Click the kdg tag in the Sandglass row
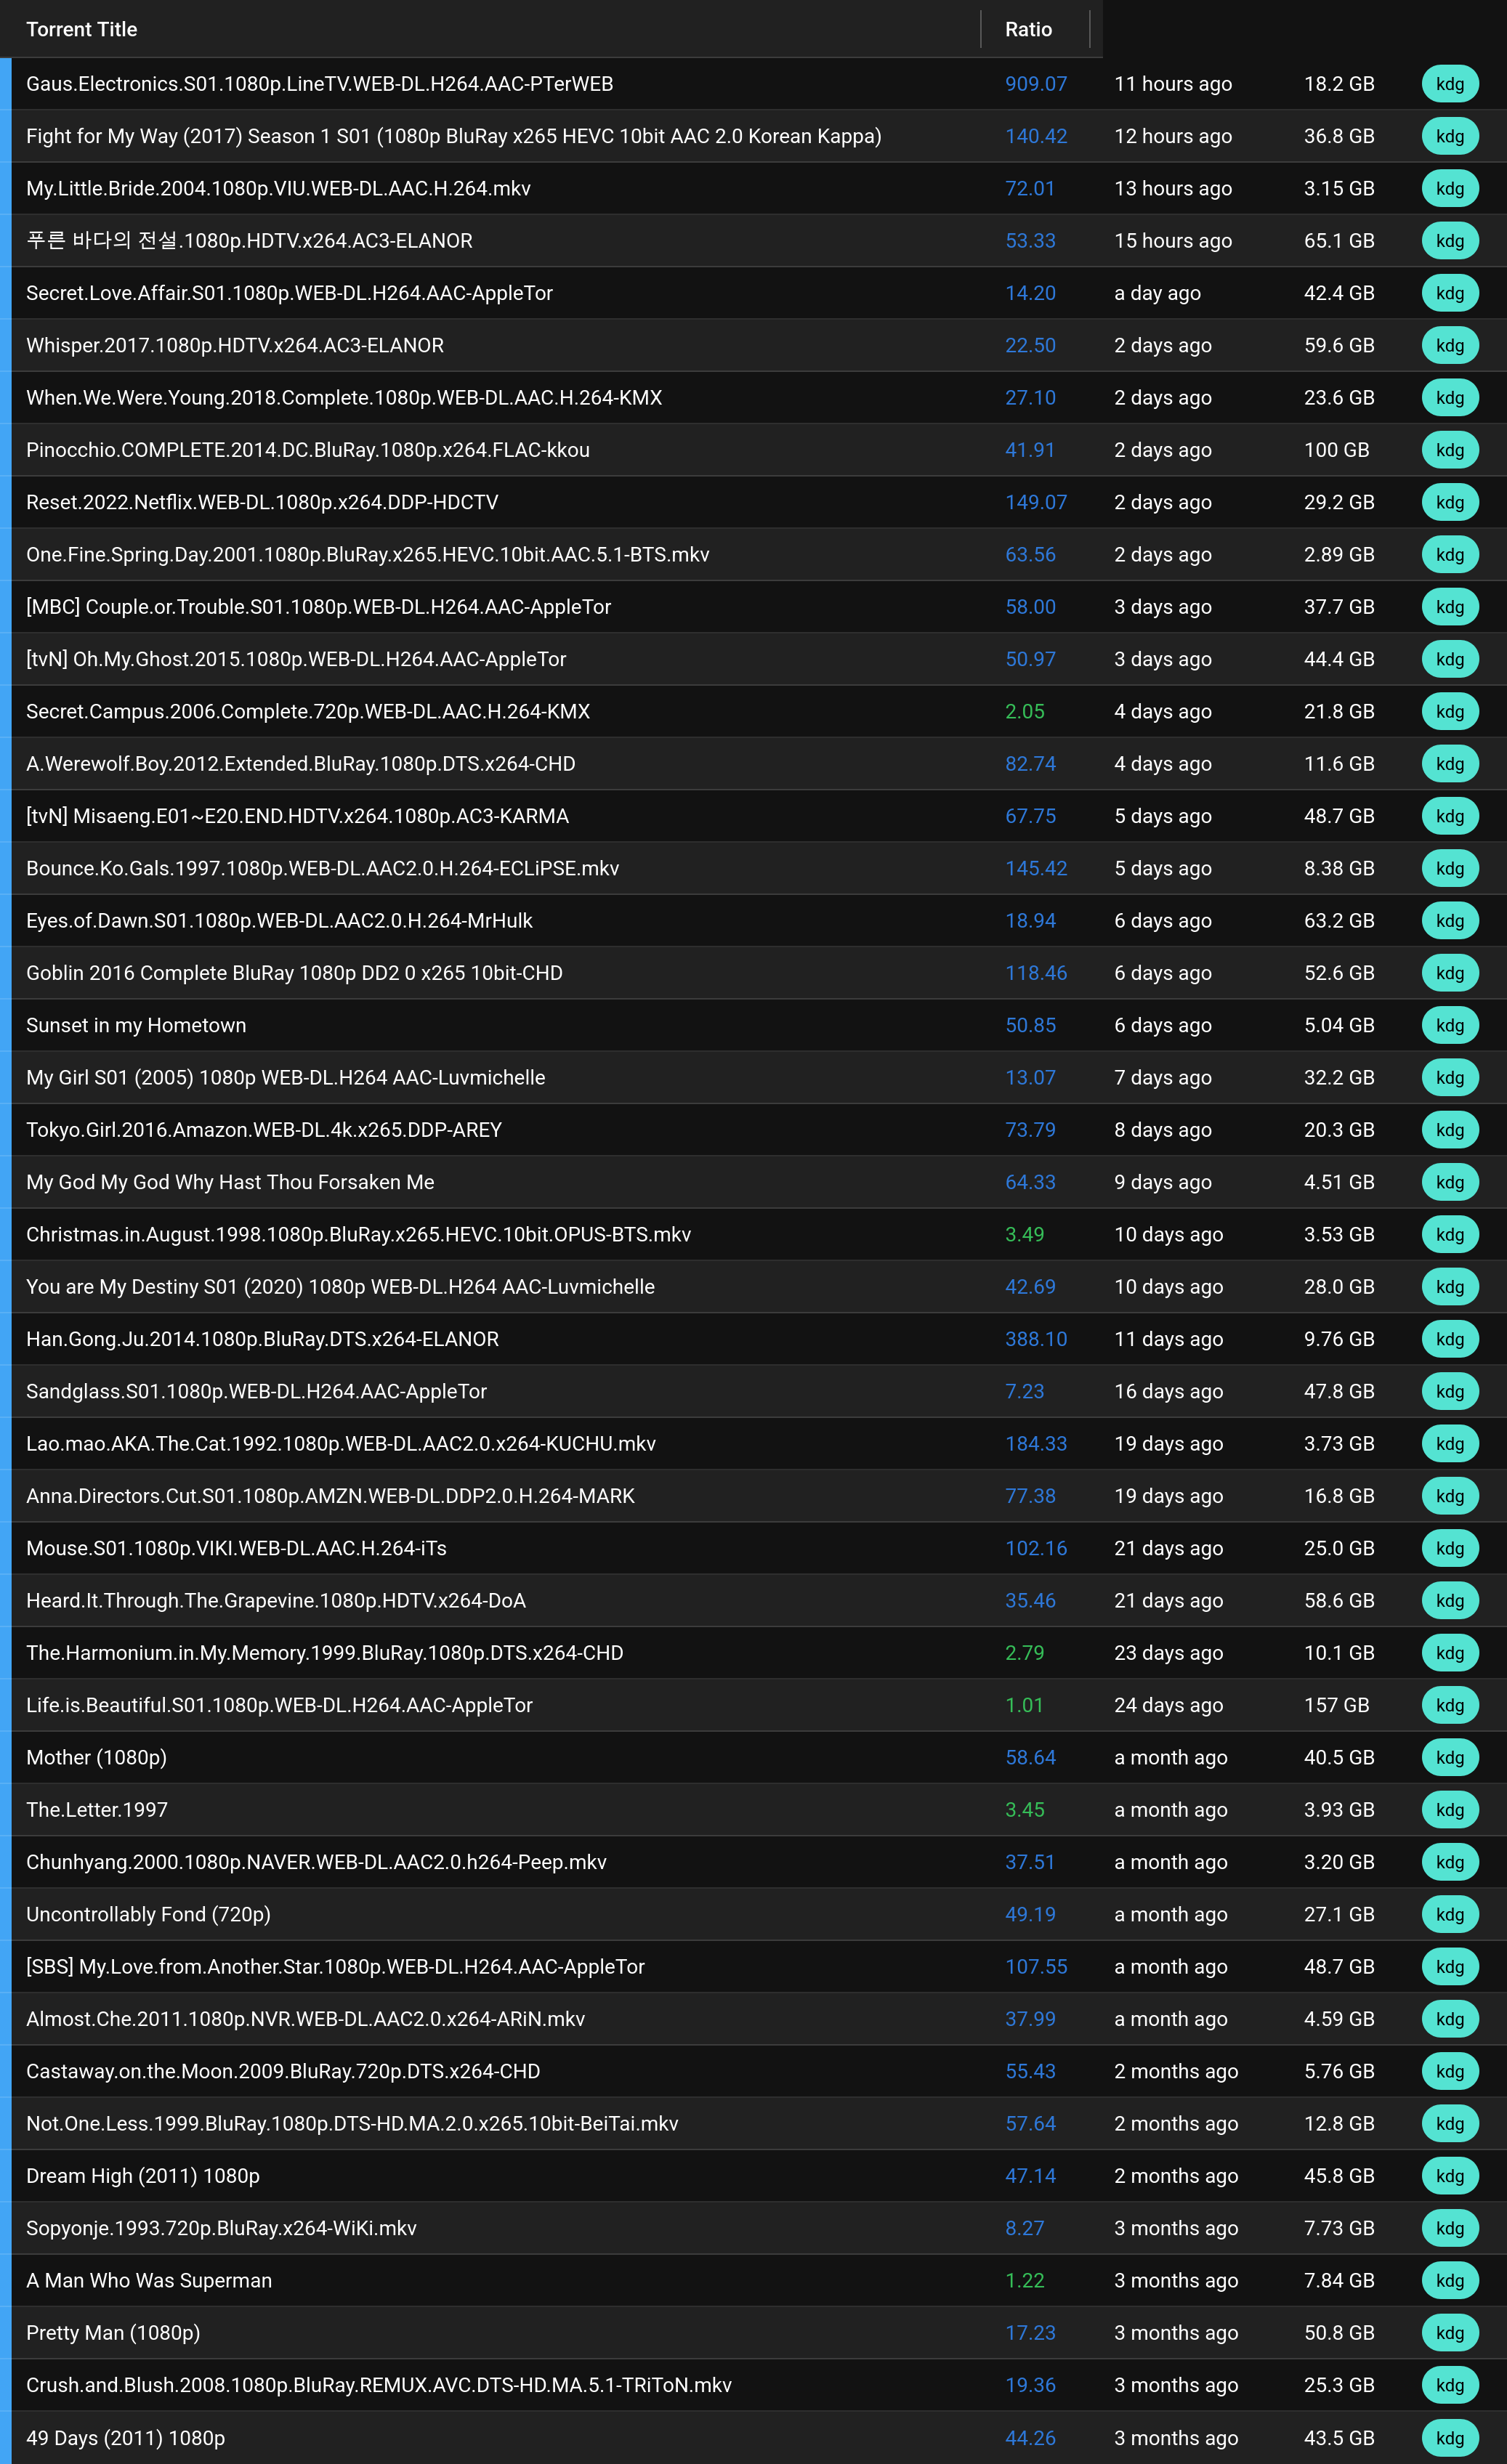This screenshot has height=2464, width=1507. (1450, 1391)
